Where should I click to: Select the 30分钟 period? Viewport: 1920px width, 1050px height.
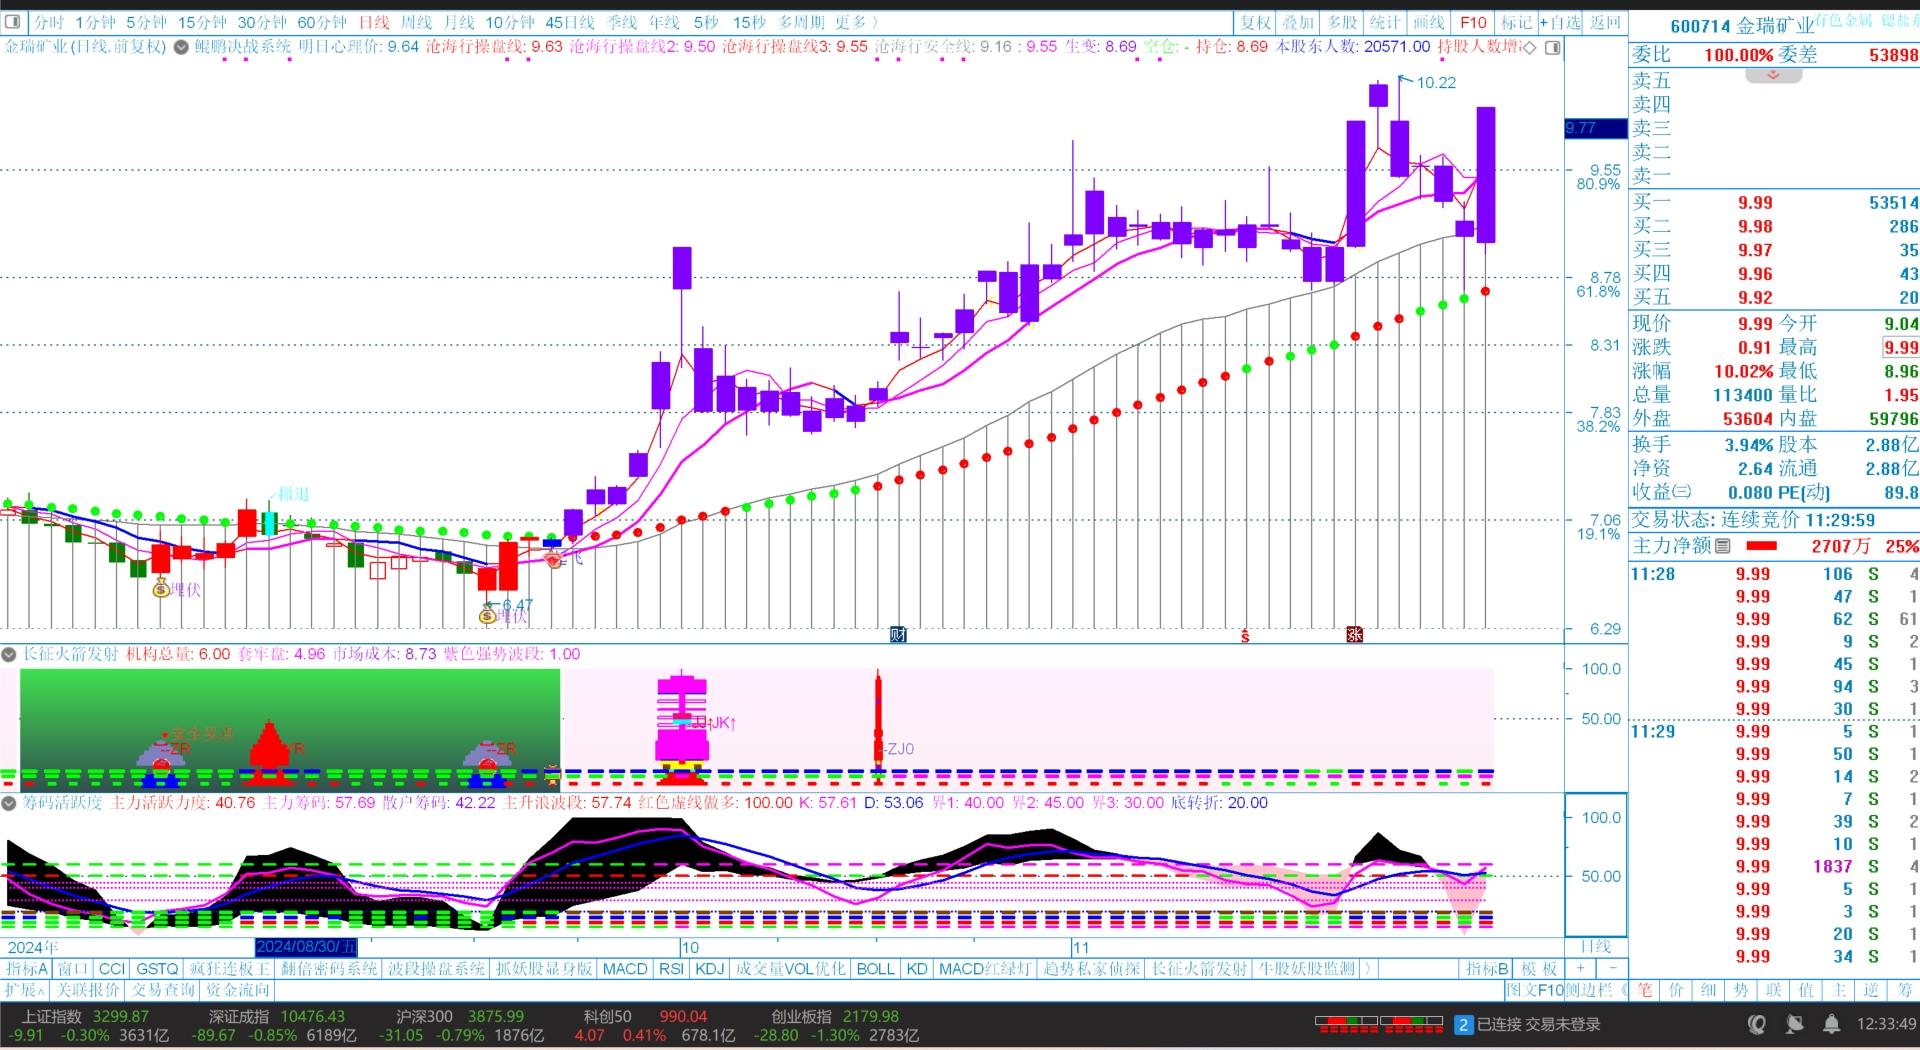point(262,22)
